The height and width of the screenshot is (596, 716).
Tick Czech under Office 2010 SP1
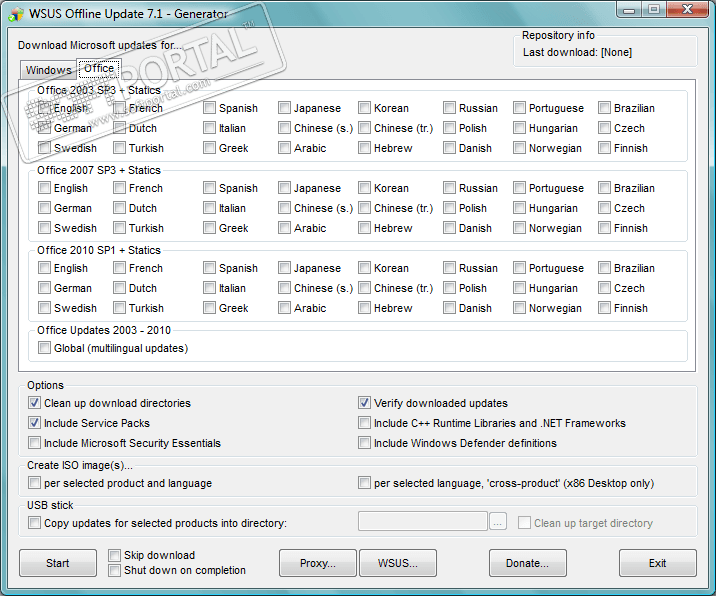604,288
